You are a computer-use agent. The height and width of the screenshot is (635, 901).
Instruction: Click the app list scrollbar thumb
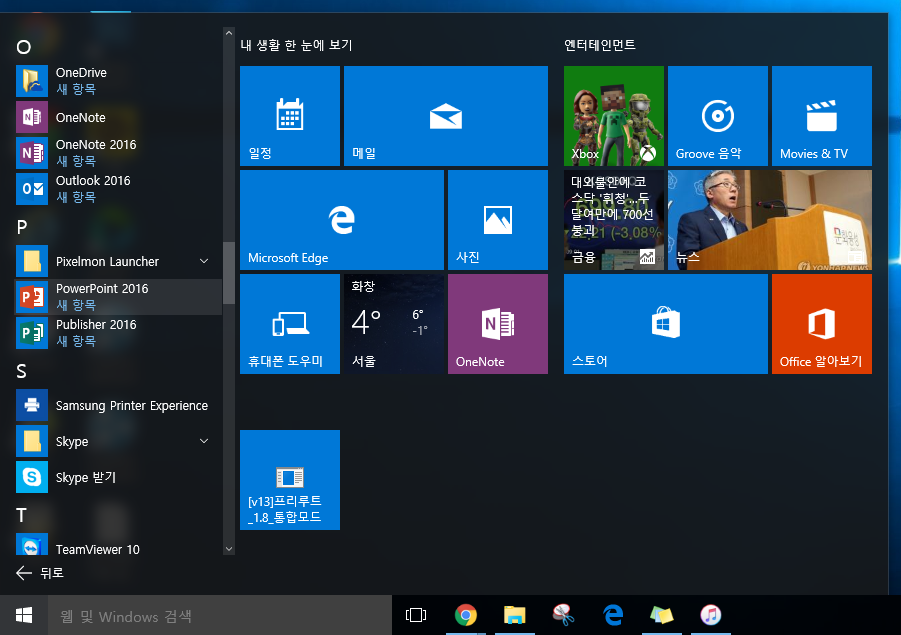pyautogui.click(x=229, y=272)
